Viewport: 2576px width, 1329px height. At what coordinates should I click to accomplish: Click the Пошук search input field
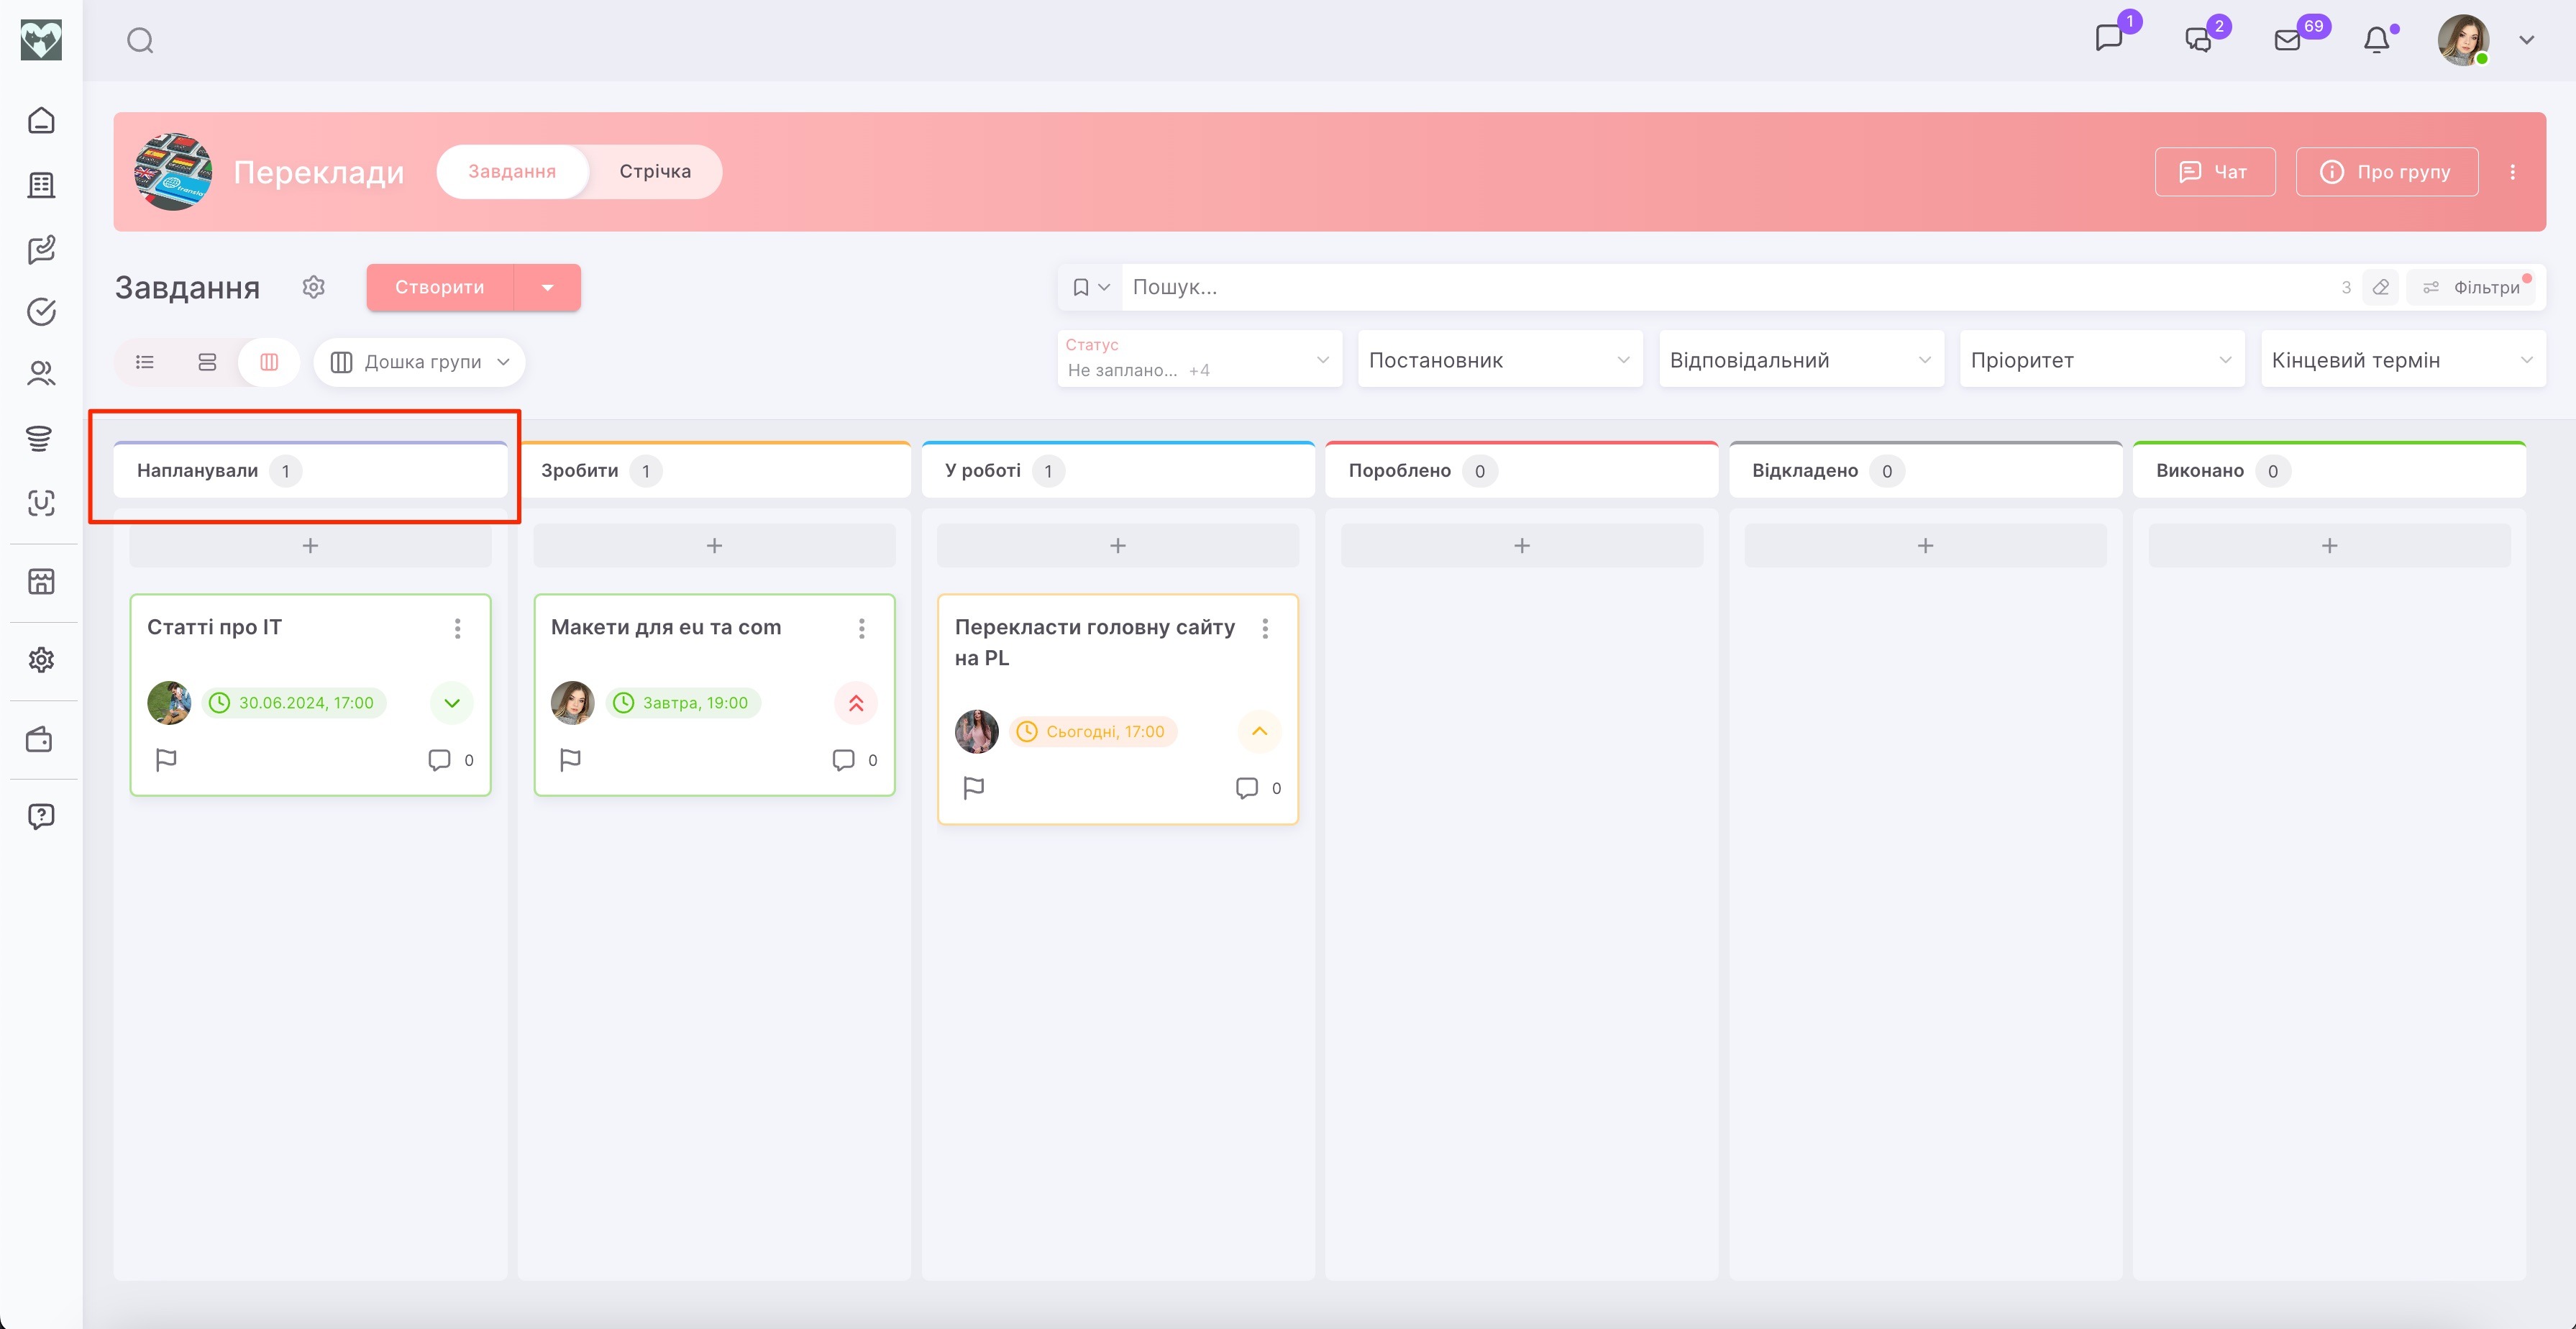1700,287
